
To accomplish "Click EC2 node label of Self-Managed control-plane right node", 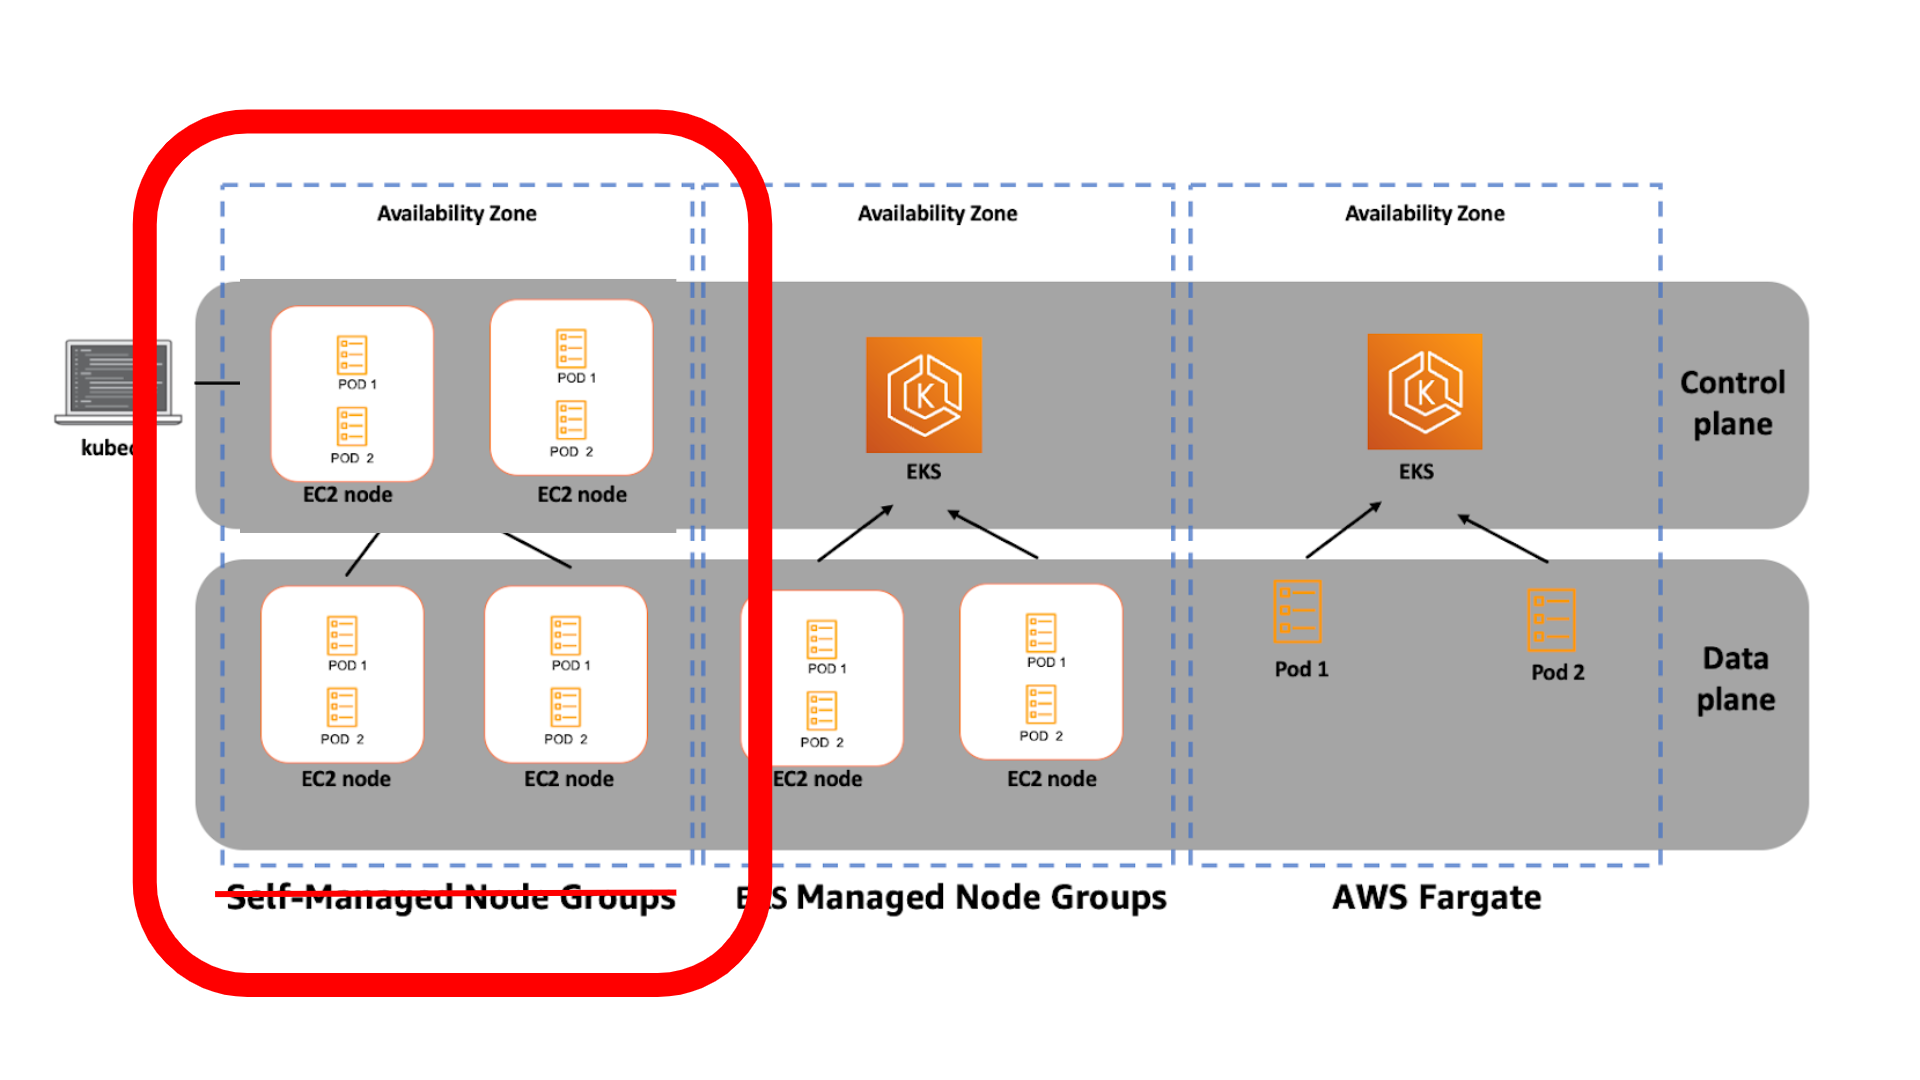I will tap(582, 494).
